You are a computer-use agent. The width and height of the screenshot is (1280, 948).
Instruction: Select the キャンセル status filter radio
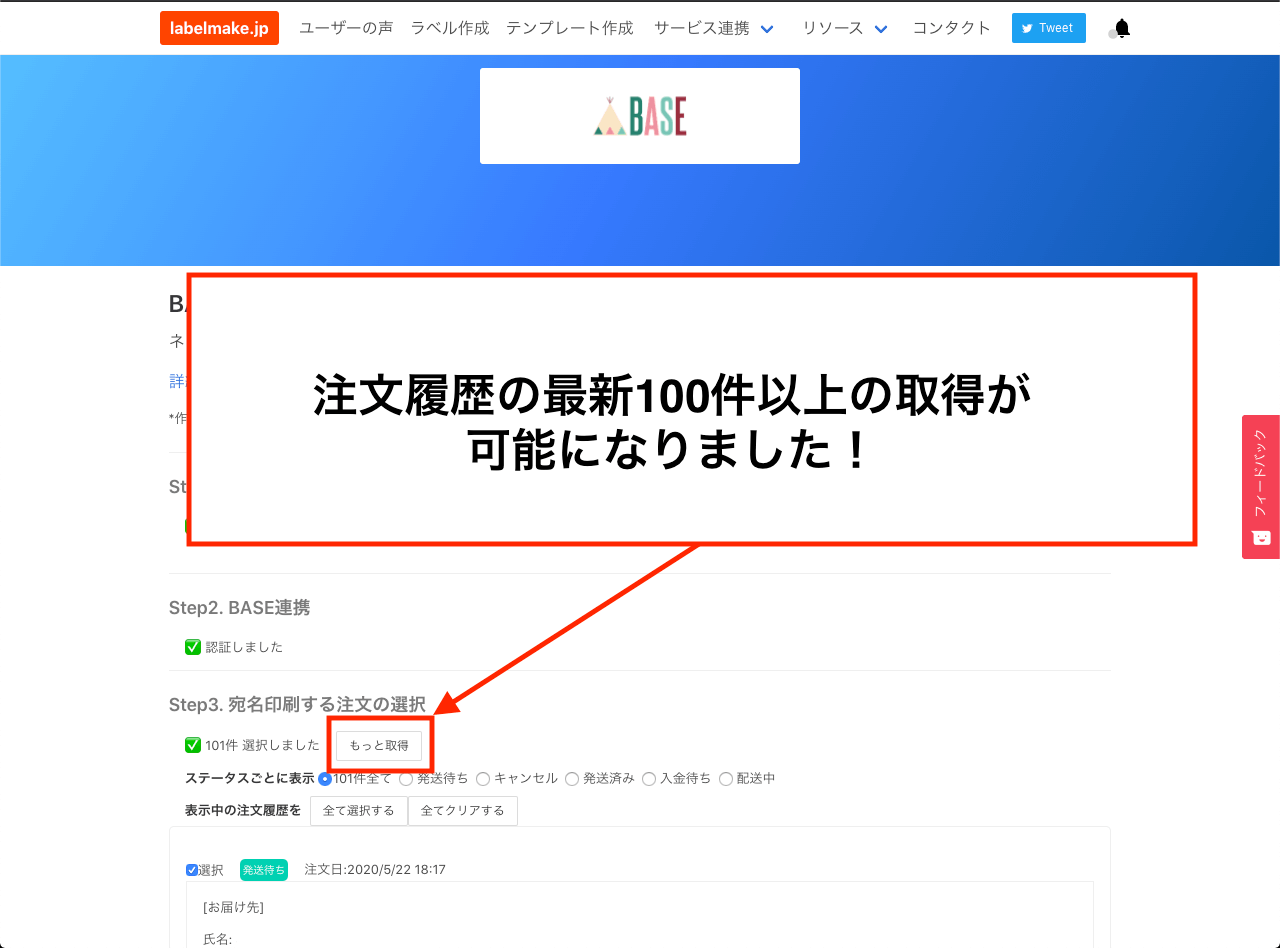483,778
